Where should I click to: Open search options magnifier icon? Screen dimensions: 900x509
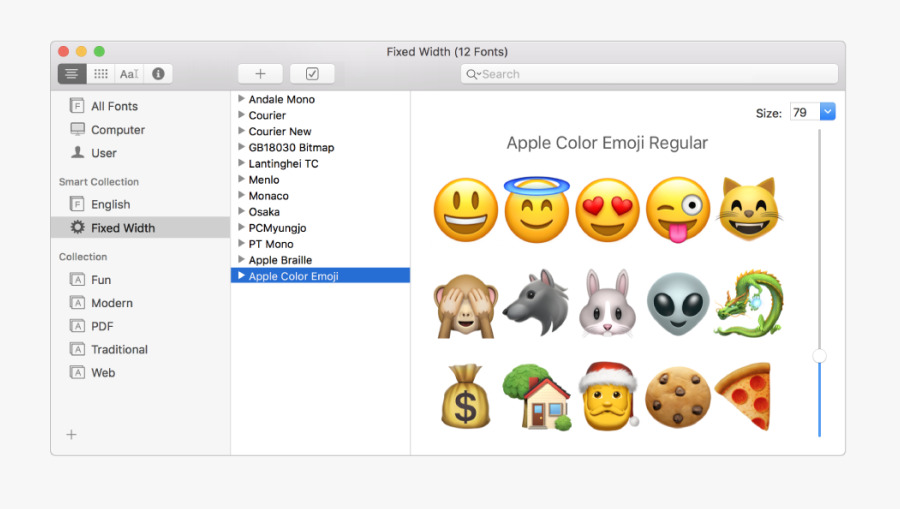tap(473, 74)
